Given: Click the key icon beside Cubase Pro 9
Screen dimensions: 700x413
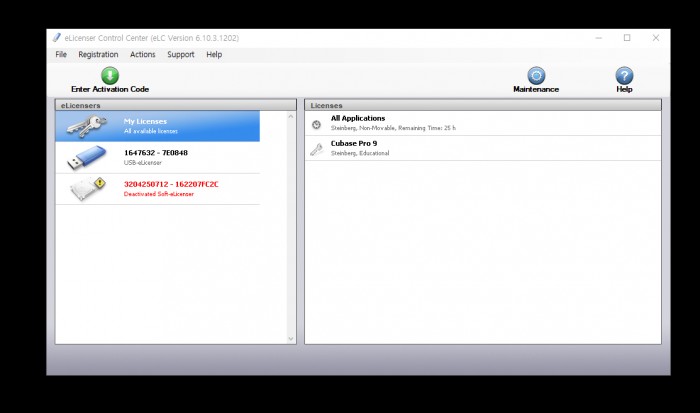Looking at the screenshot, I should click(317, 150).
